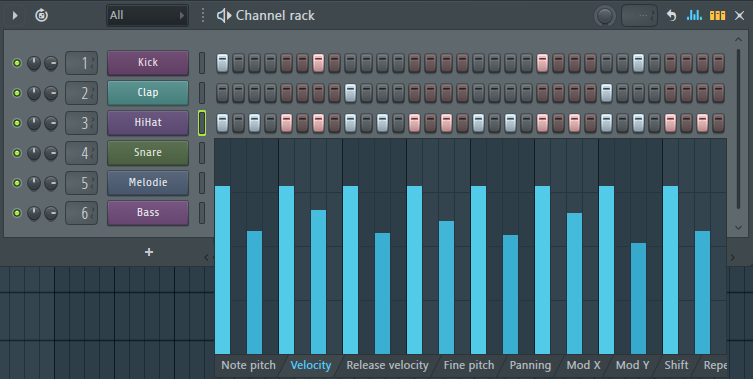
Task: Open the Kick channel button
Action: [x=148, y=63]
